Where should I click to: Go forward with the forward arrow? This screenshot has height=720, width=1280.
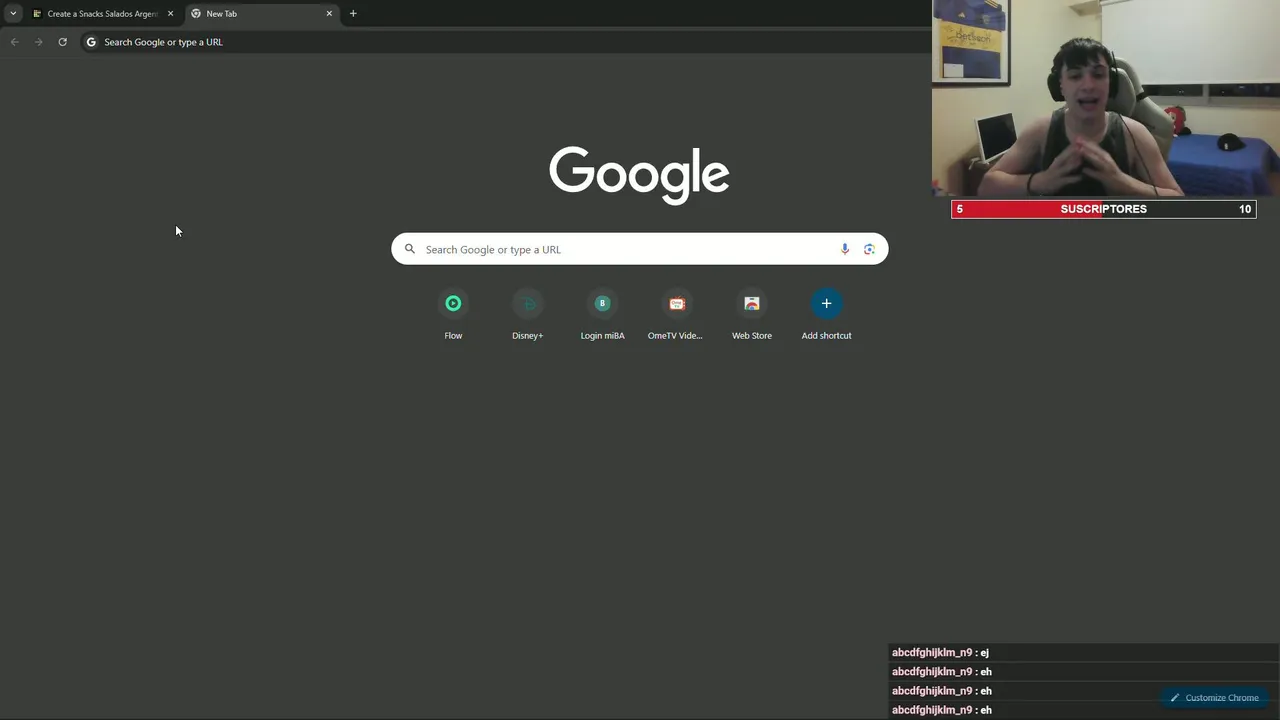[x=38, y=42]
